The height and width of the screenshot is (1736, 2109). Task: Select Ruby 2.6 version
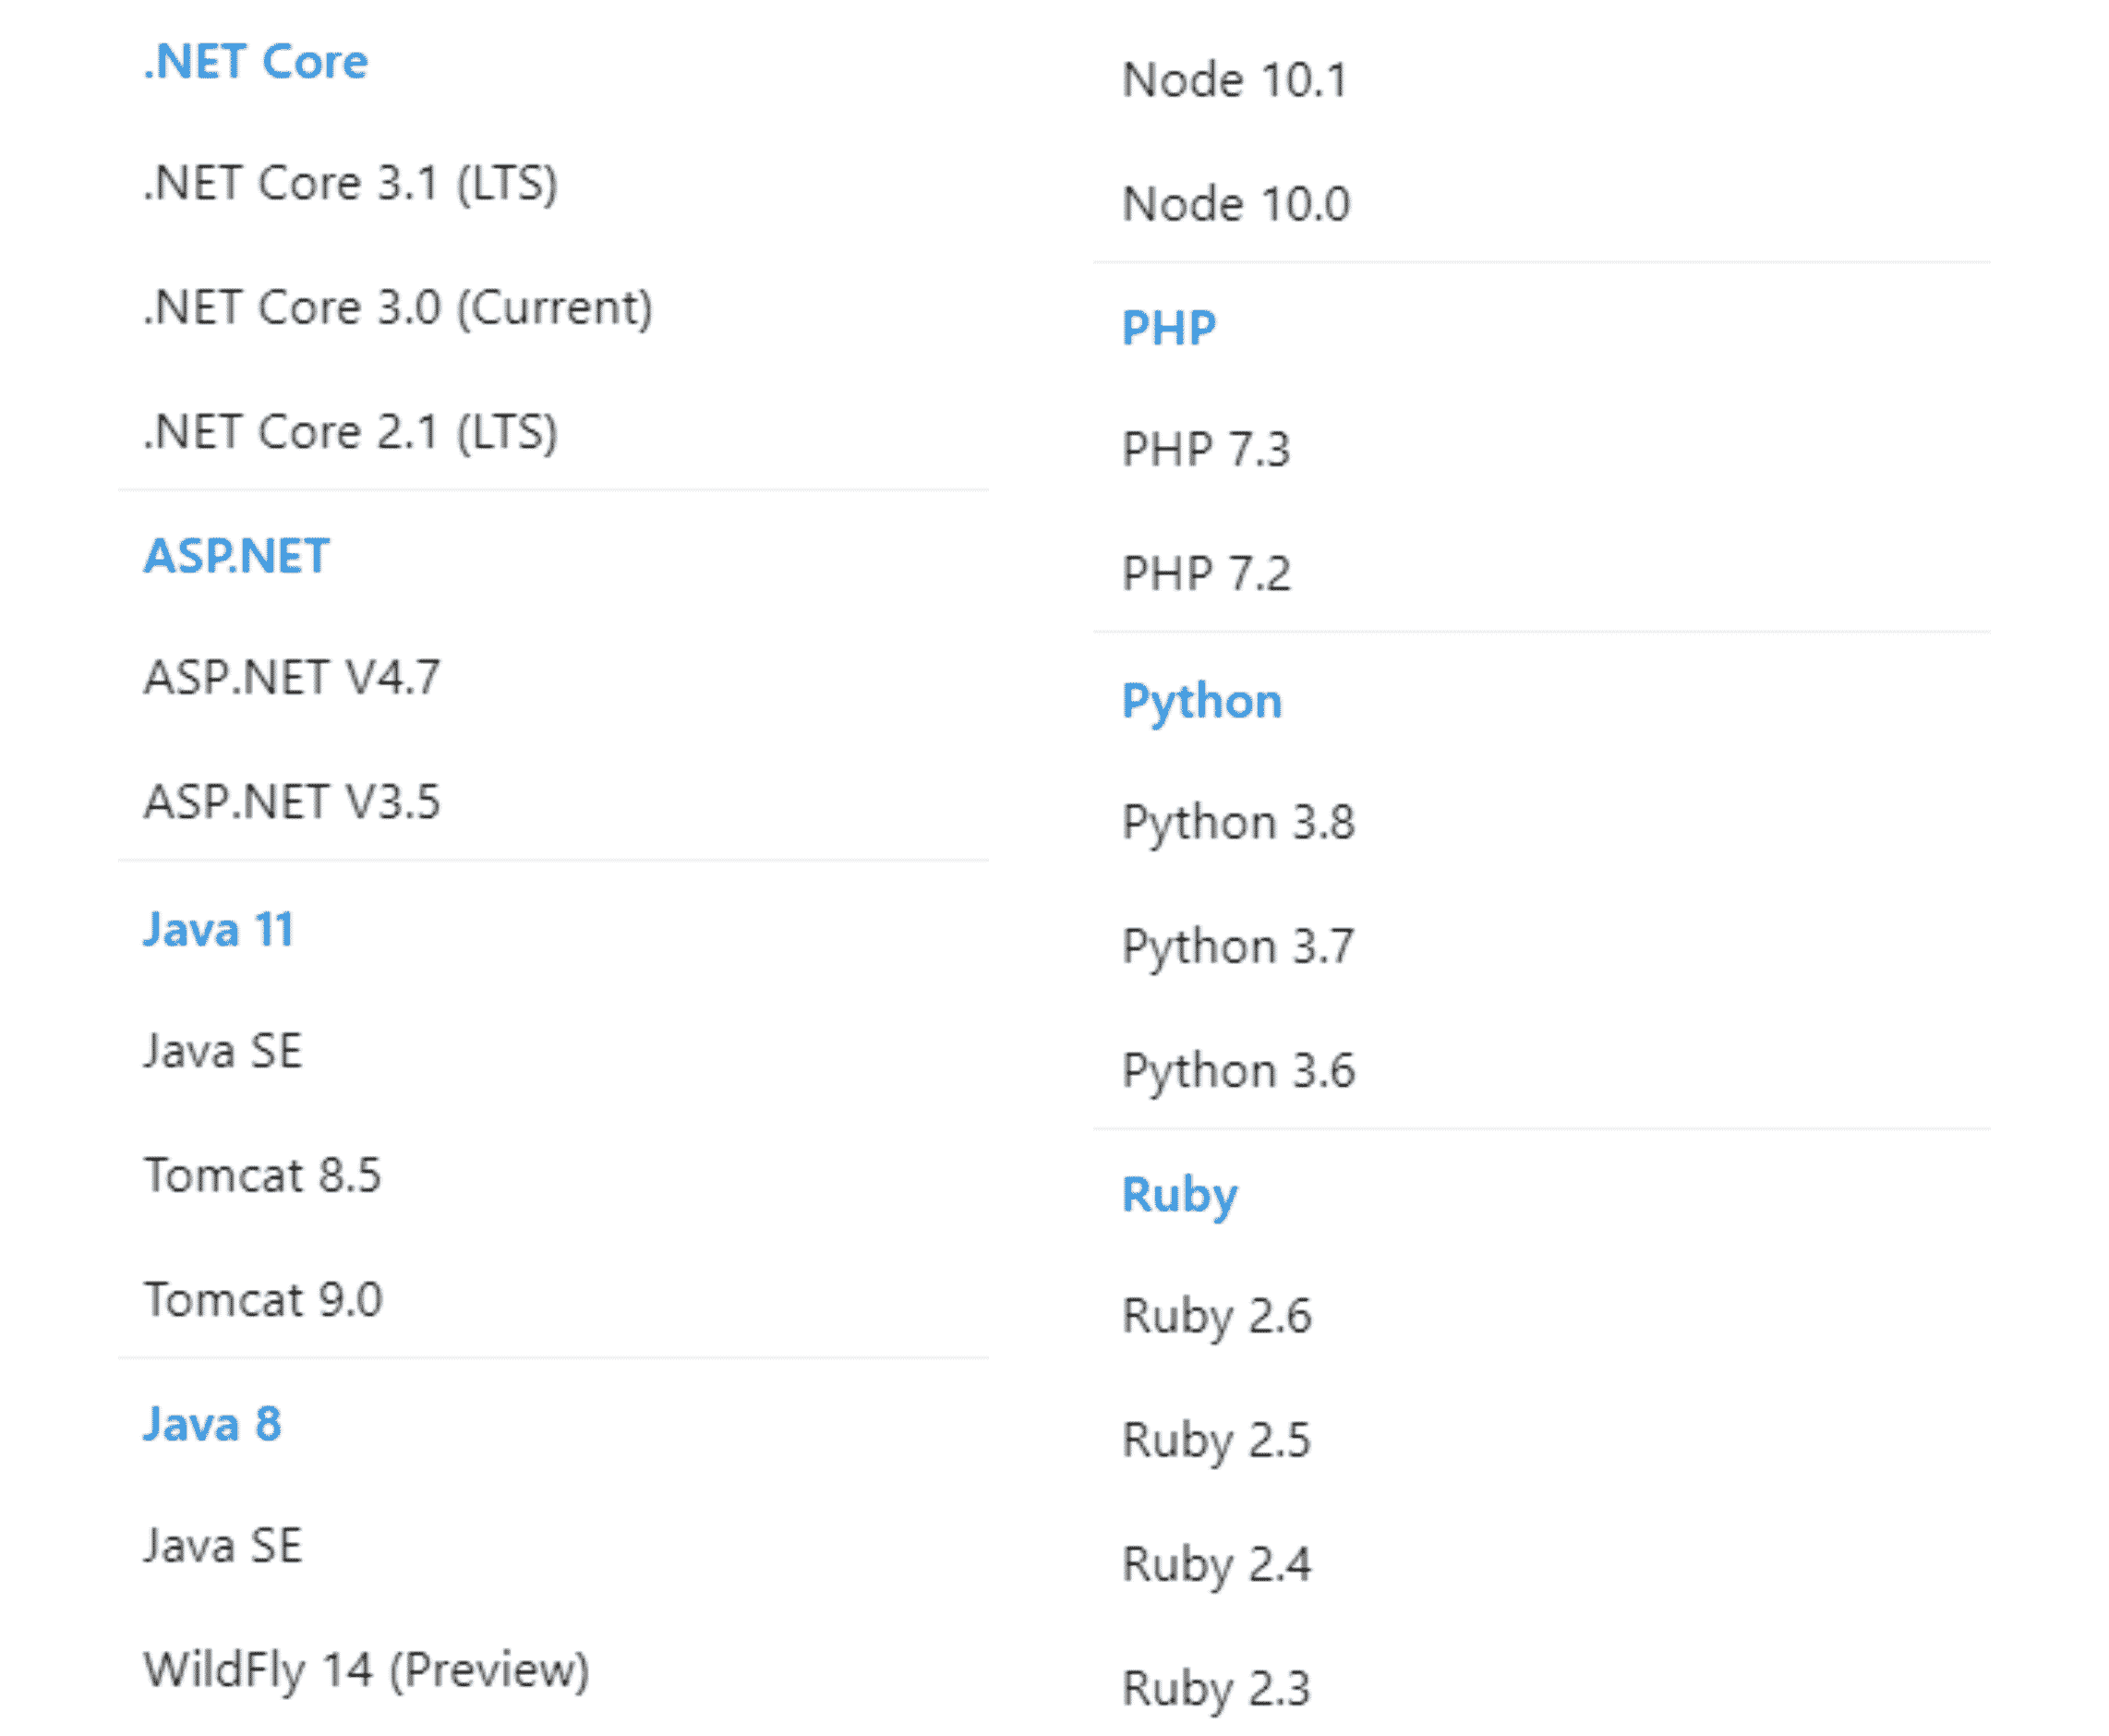(1215, 1316)
